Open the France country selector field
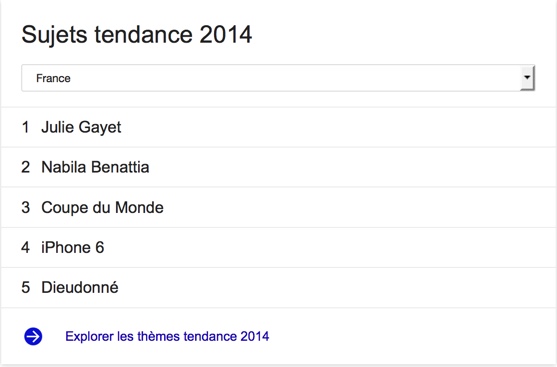The width and height of the screenshot is (557, 367). coord(278,78)
